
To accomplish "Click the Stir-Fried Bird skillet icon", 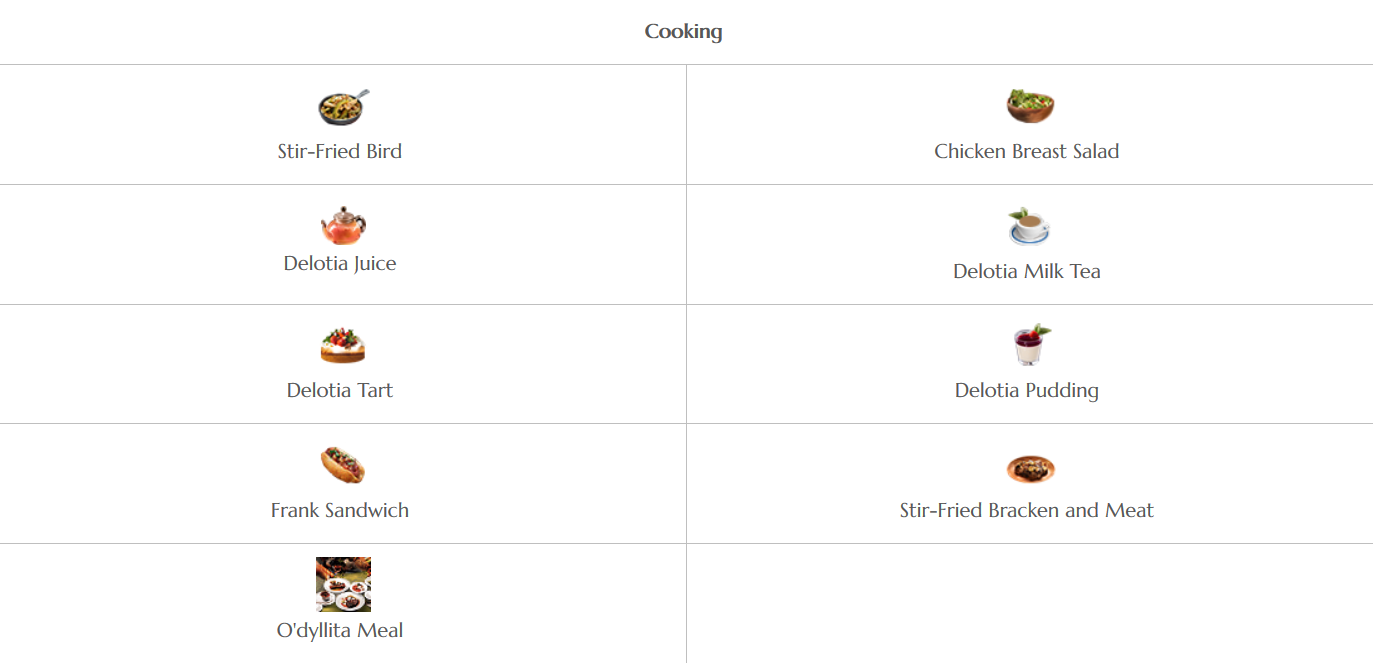I will (x=342, y=106).
